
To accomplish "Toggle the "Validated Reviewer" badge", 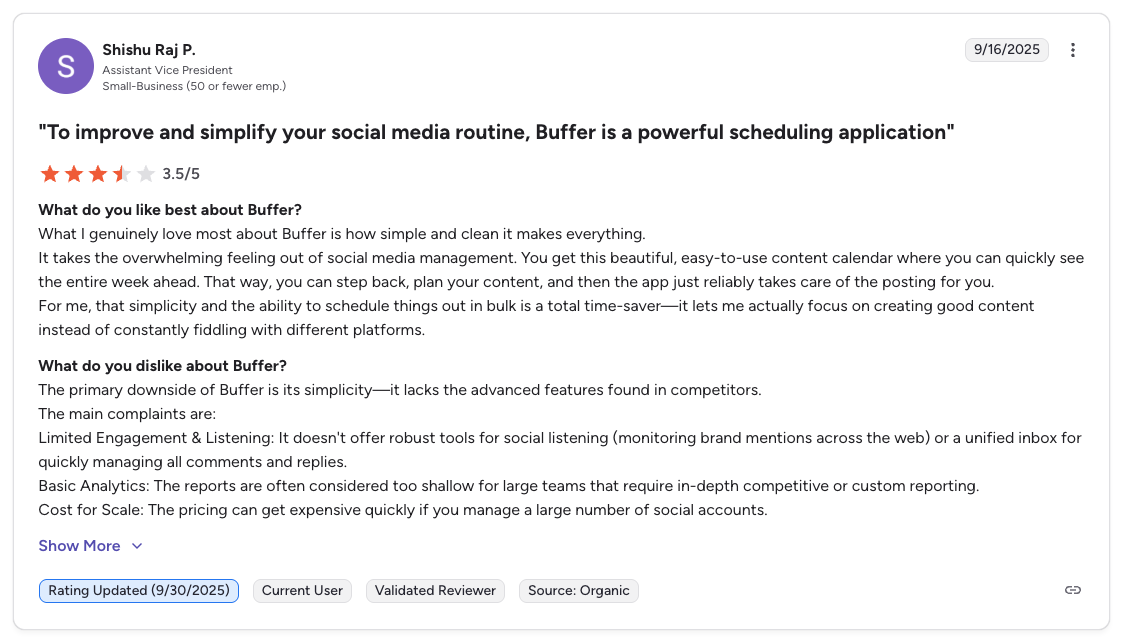I will [x=435, y=590].
